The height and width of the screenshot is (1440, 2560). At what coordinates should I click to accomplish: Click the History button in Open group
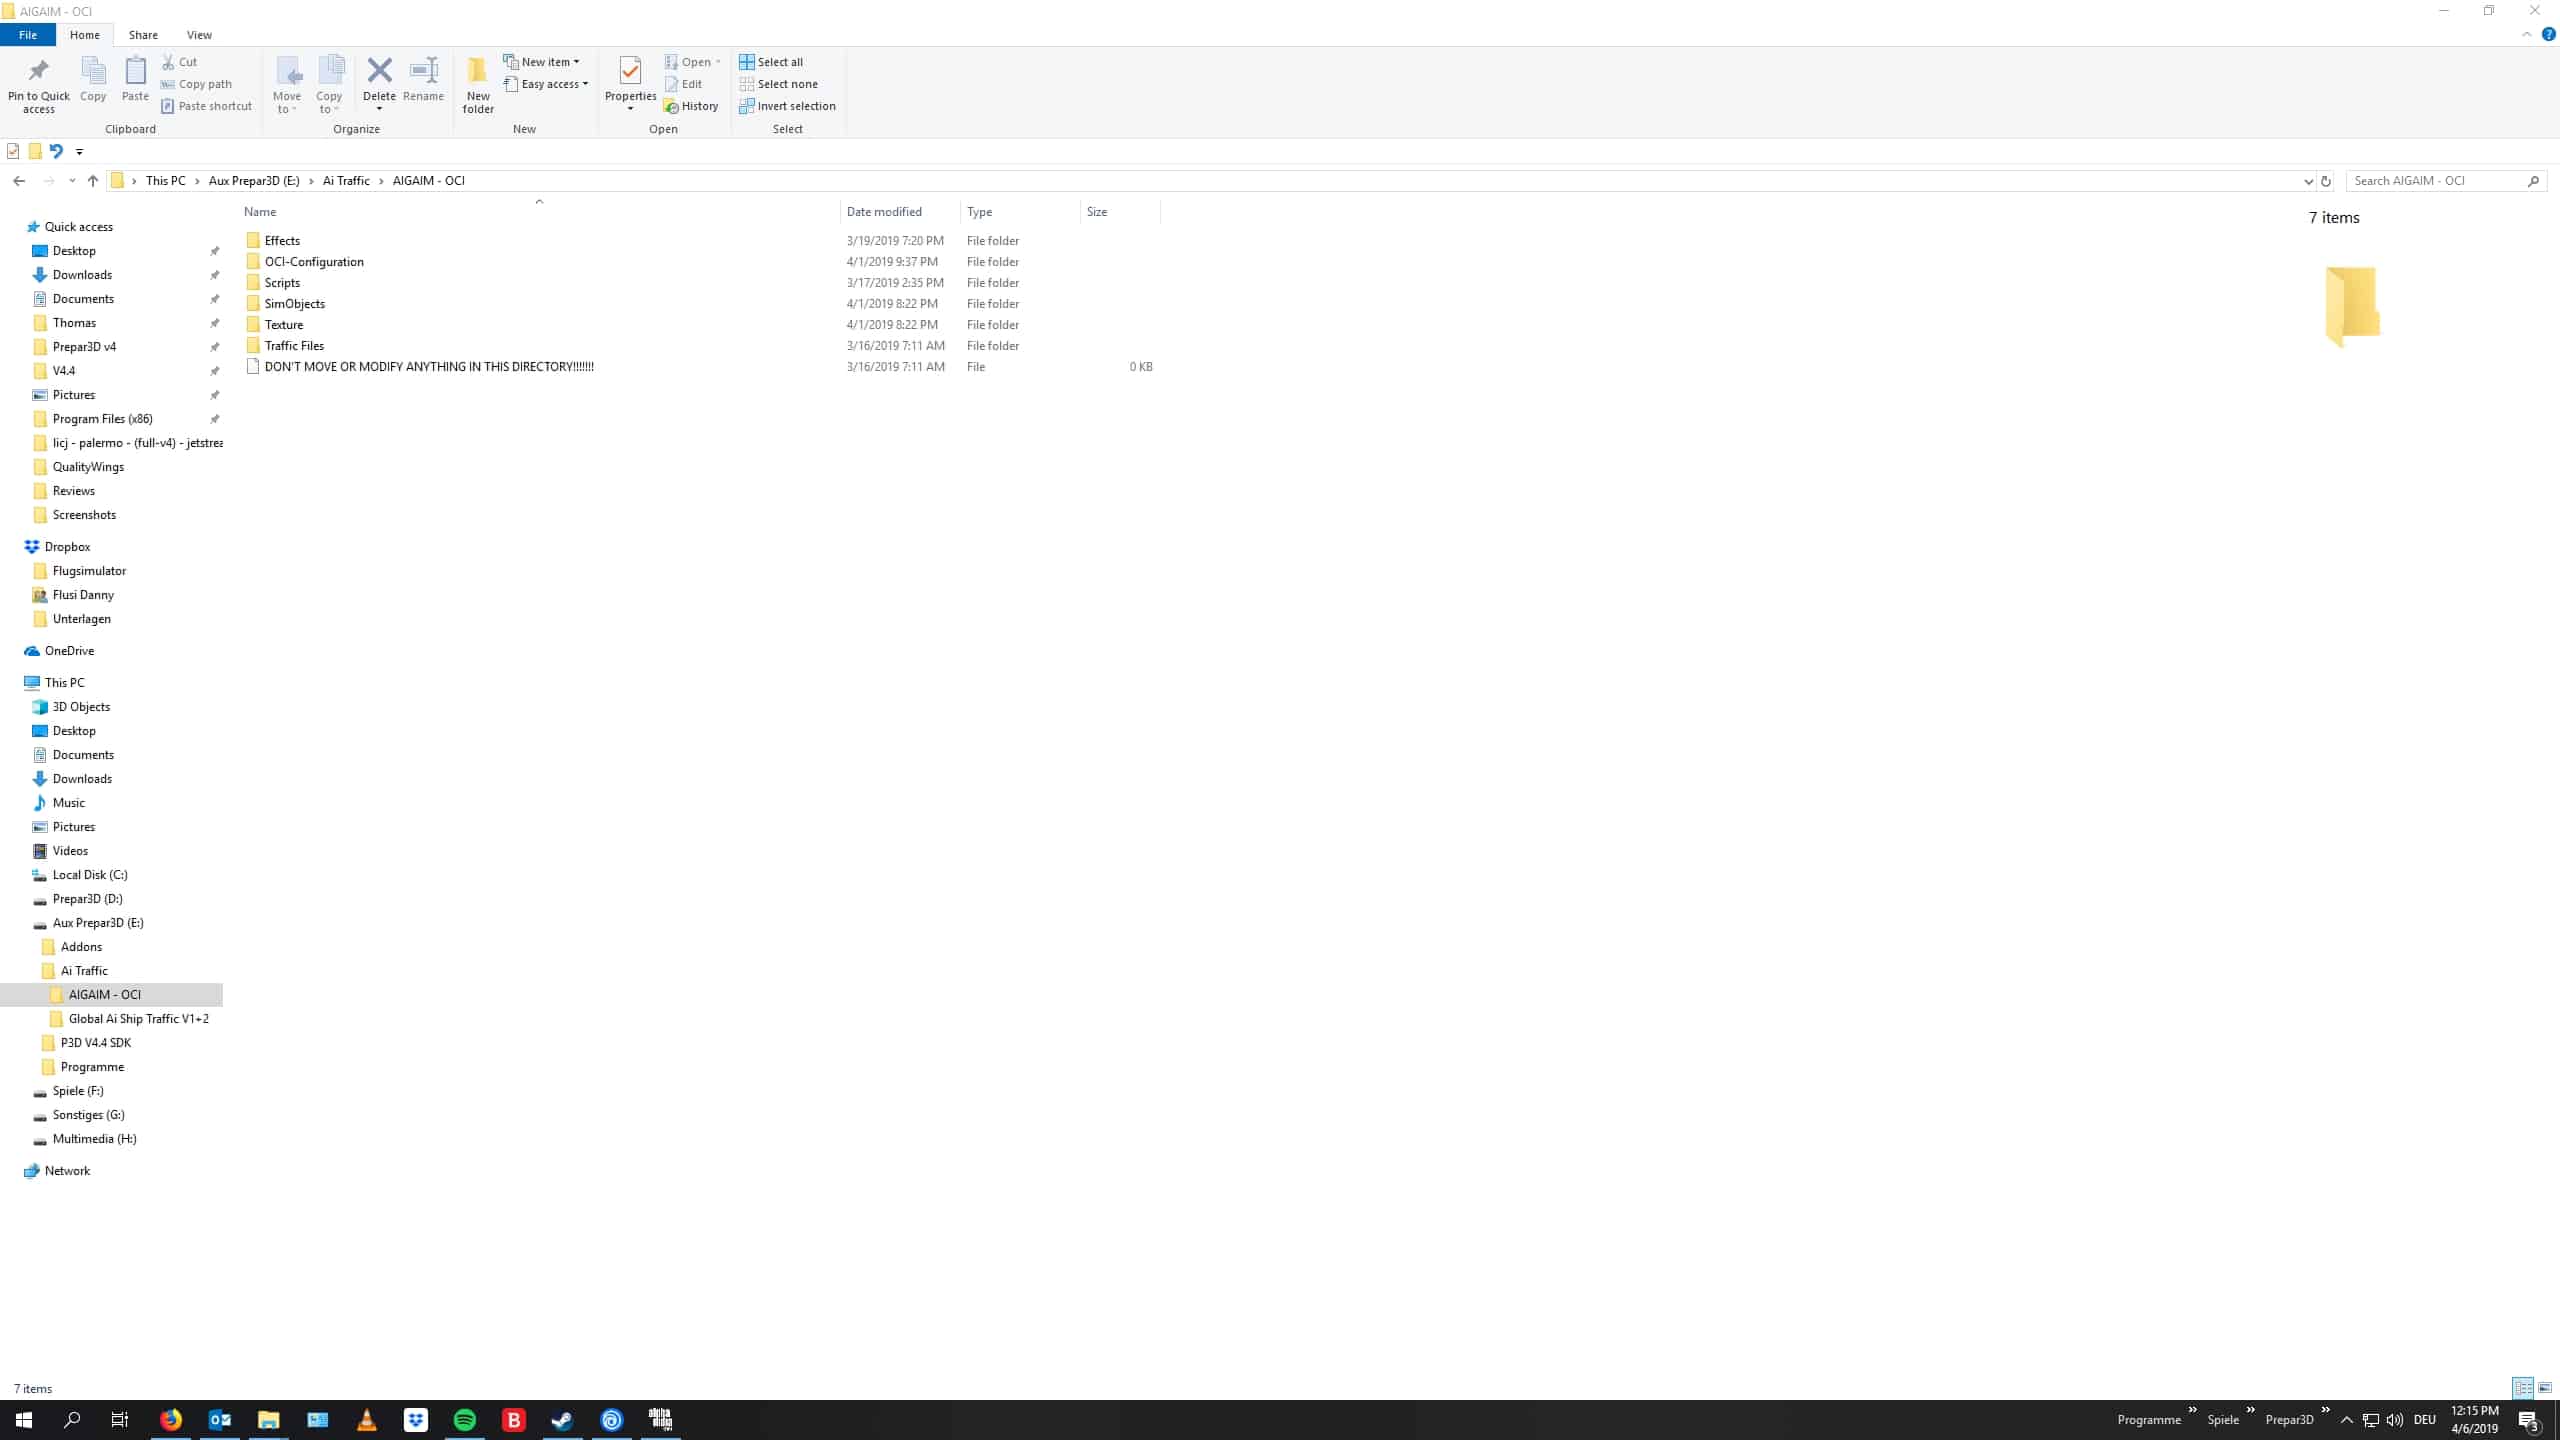[x=691, y=106]
